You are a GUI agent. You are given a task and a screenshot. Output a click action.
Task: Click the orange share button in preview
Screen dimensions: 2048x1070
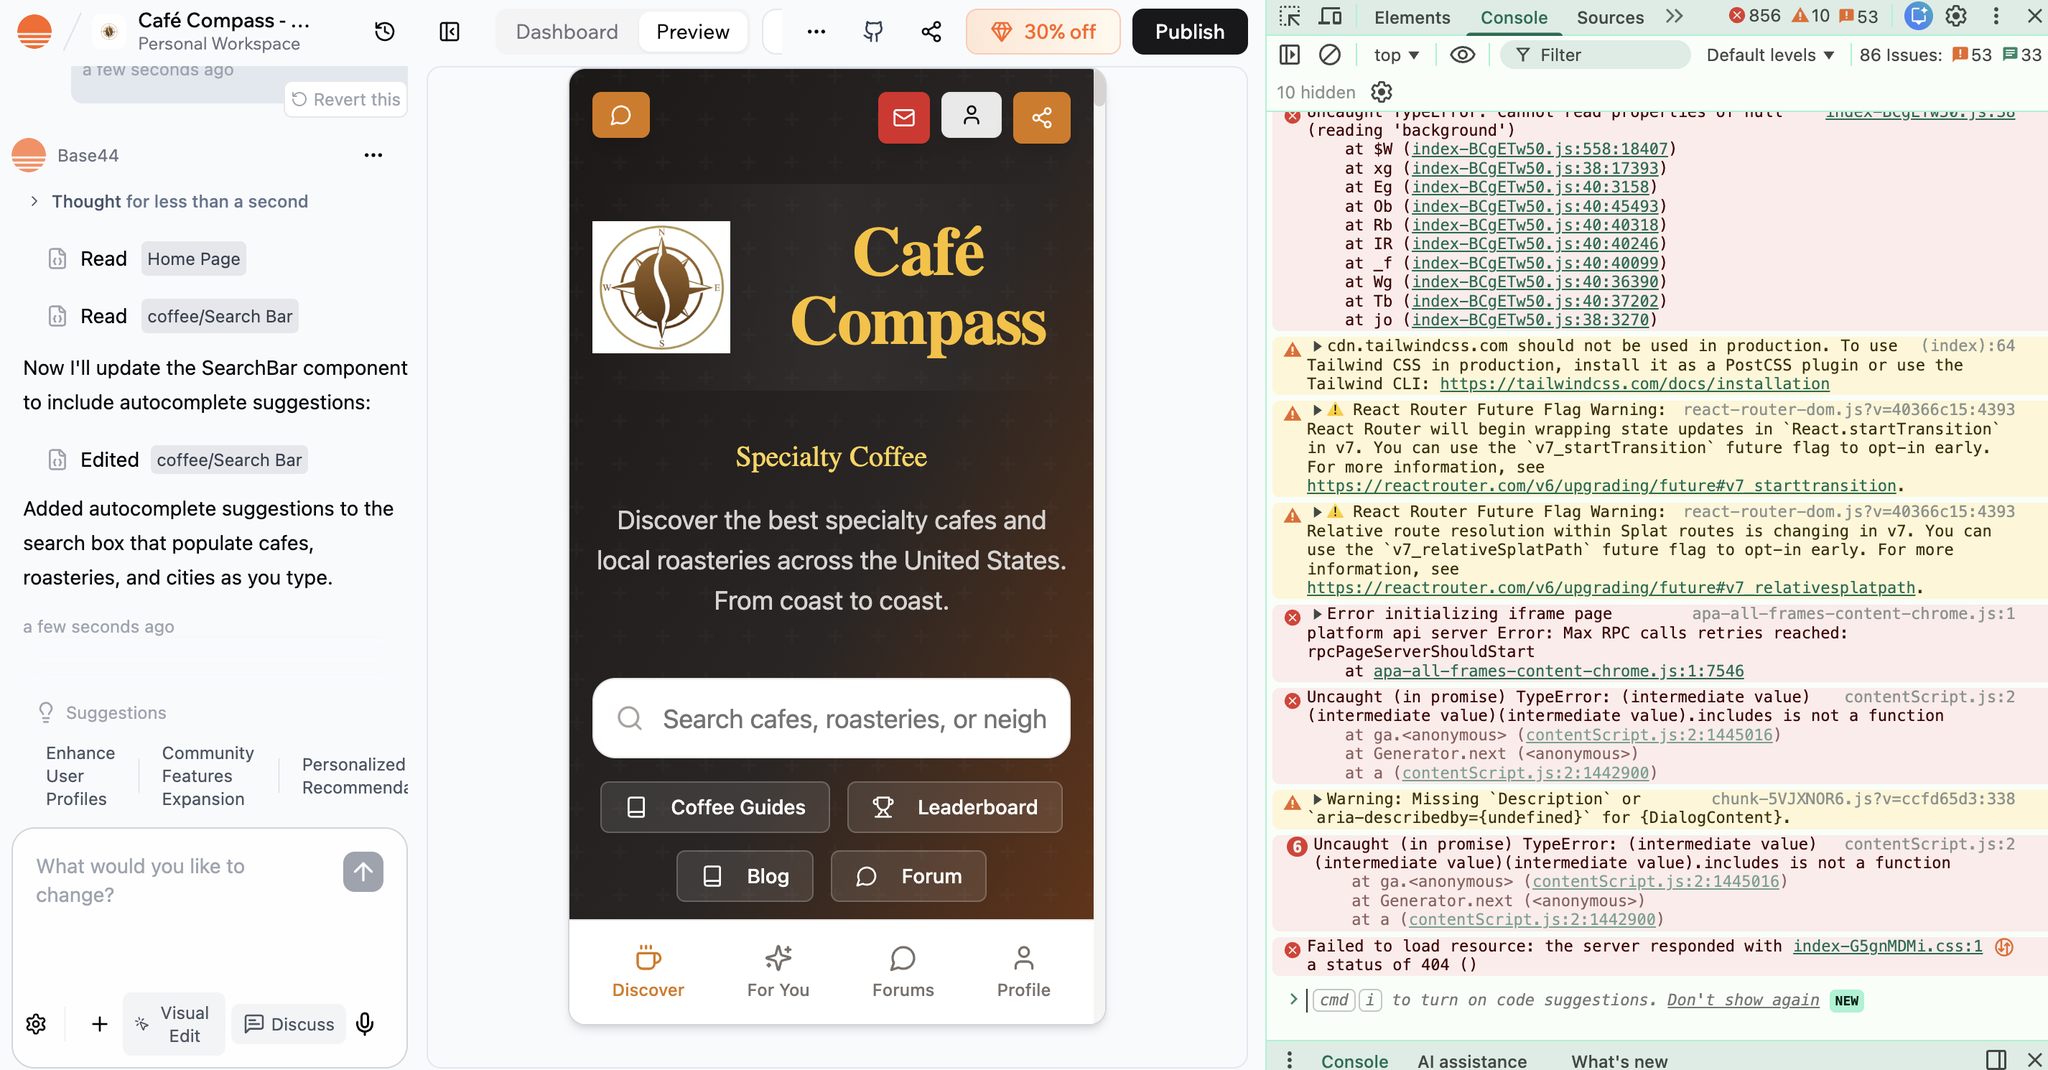click(1042, 117)
